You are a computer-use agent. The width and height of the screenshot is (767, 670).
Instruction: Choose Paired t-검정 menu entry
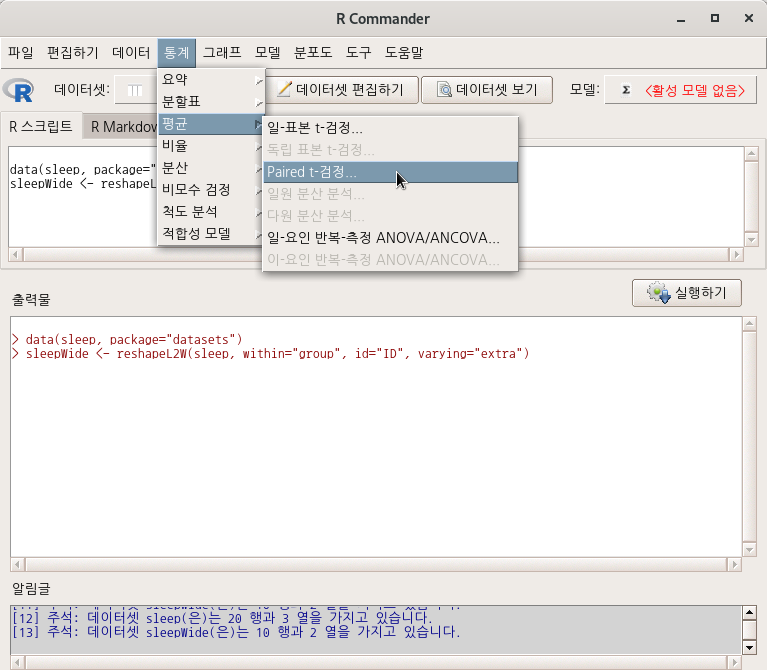coord(390,172)
